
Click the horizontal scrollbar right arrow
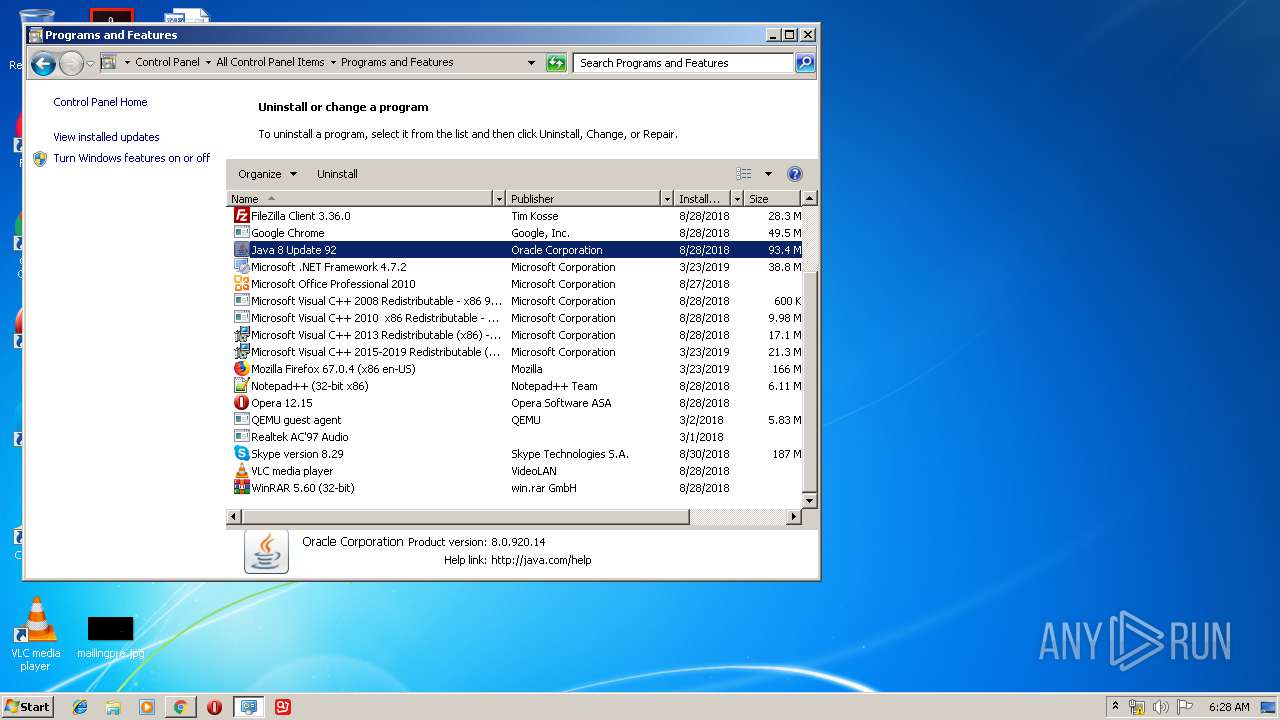[x=794, y=517]
